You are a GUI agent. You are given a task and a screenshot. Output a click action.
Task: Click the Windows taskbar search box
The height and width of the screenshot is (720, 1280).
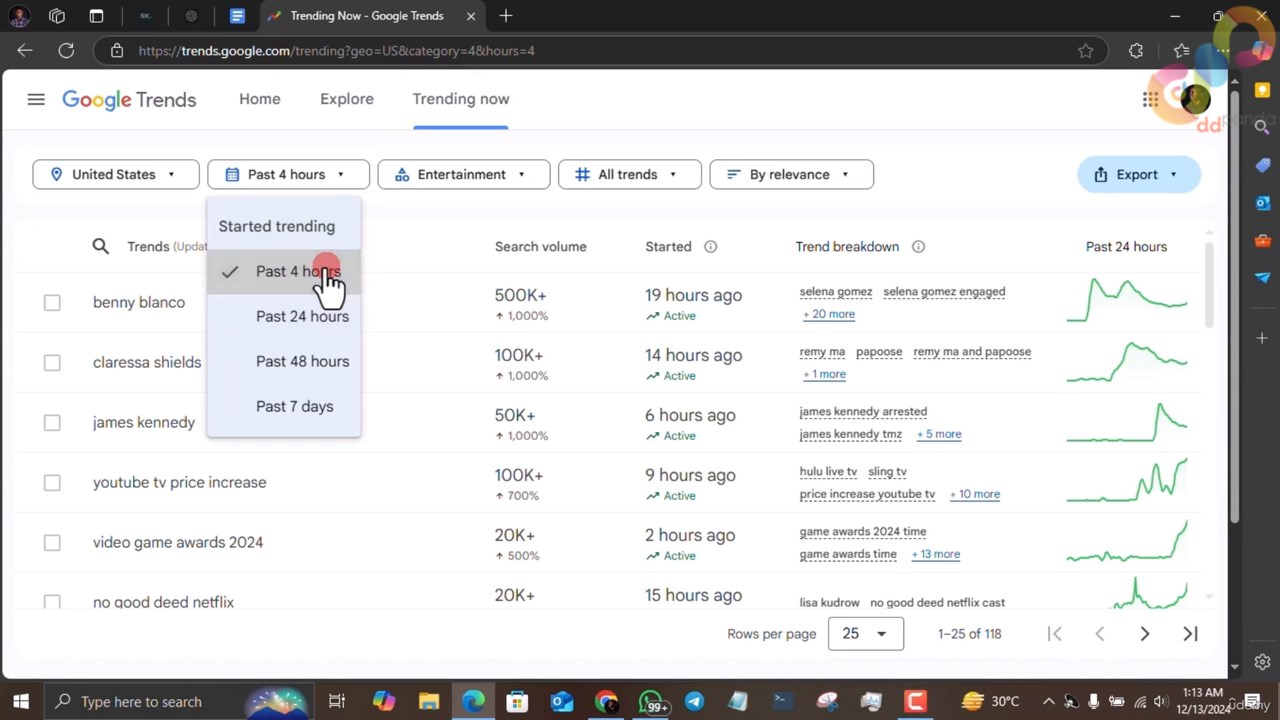click(x=178, y=701)
